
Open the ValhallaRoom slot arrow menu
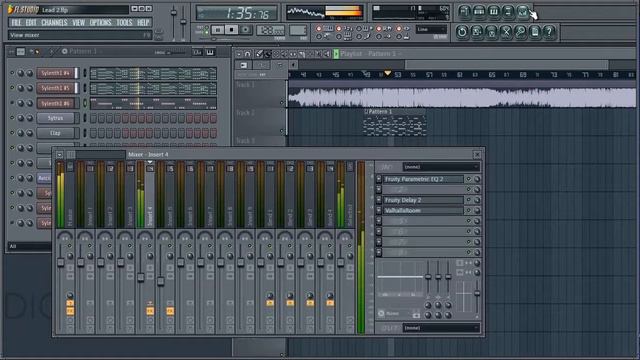click(379, 211)
